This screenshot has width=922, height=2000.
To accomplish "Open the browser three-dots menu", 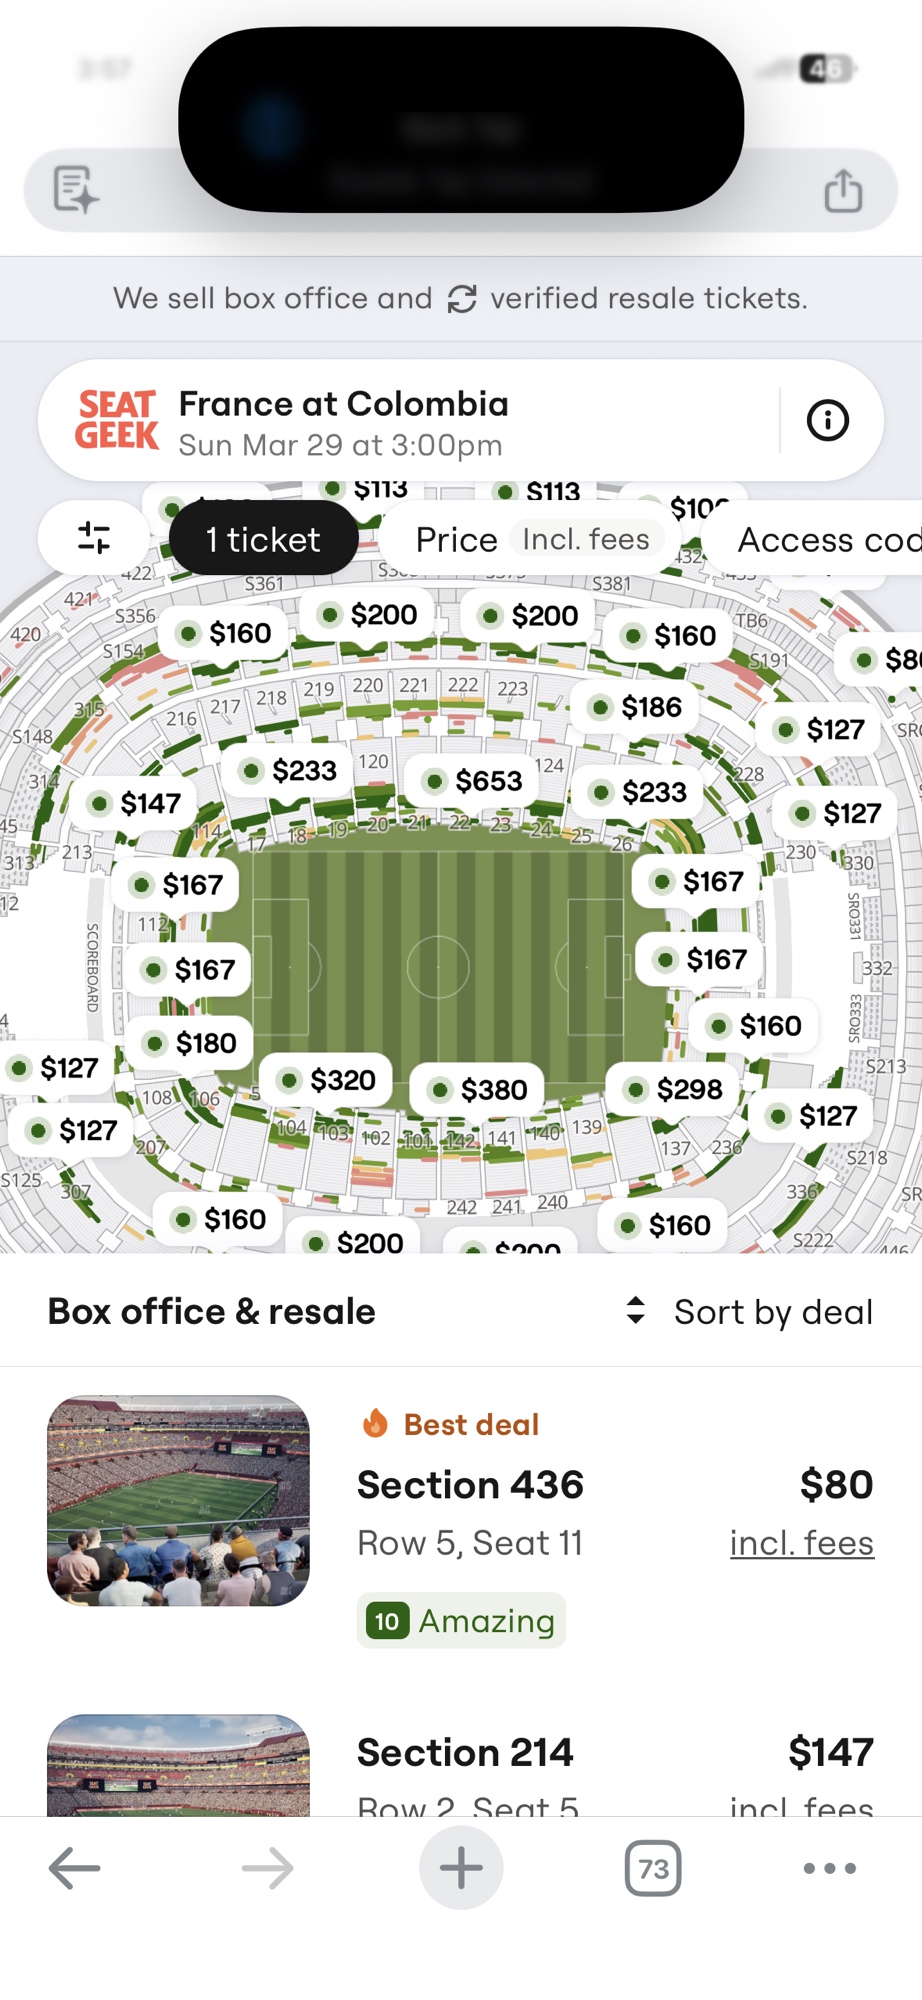I will click(x=830, y=1867).
